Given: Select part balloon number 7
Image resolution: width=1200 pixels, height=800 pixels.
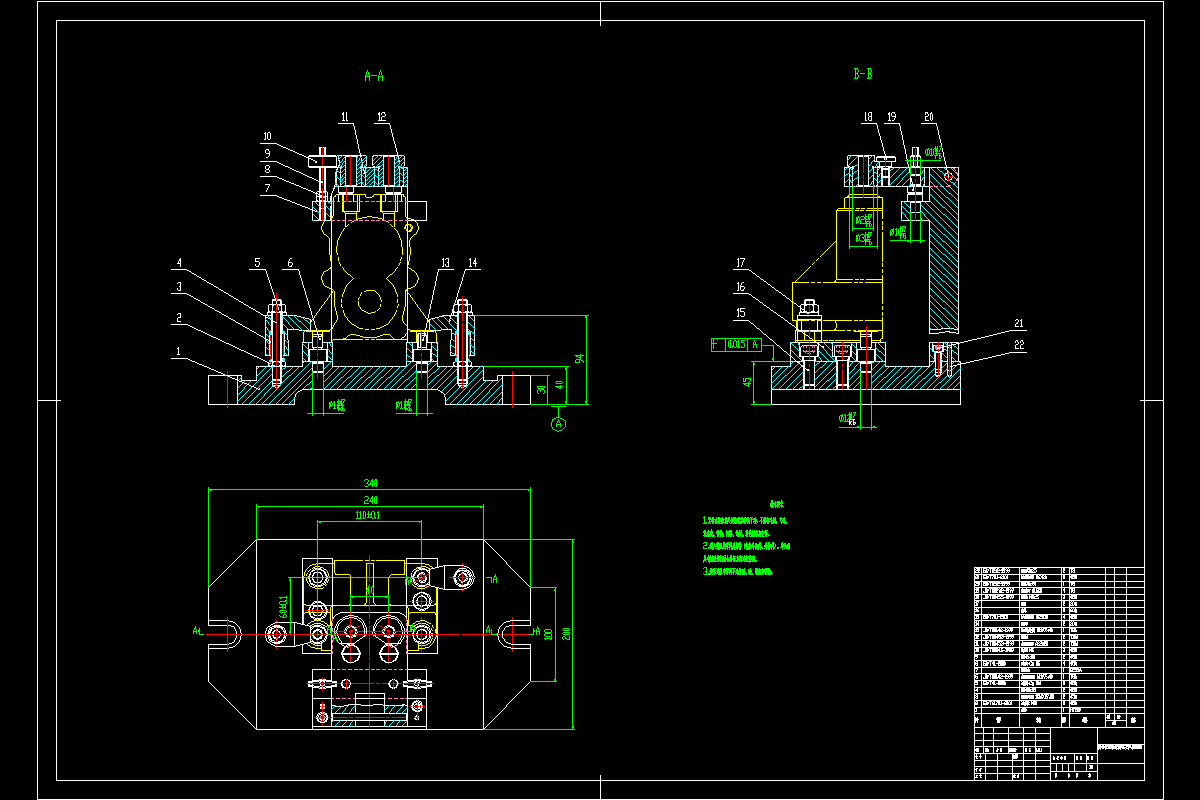Looking at the screenshot, I should (268, 187).
